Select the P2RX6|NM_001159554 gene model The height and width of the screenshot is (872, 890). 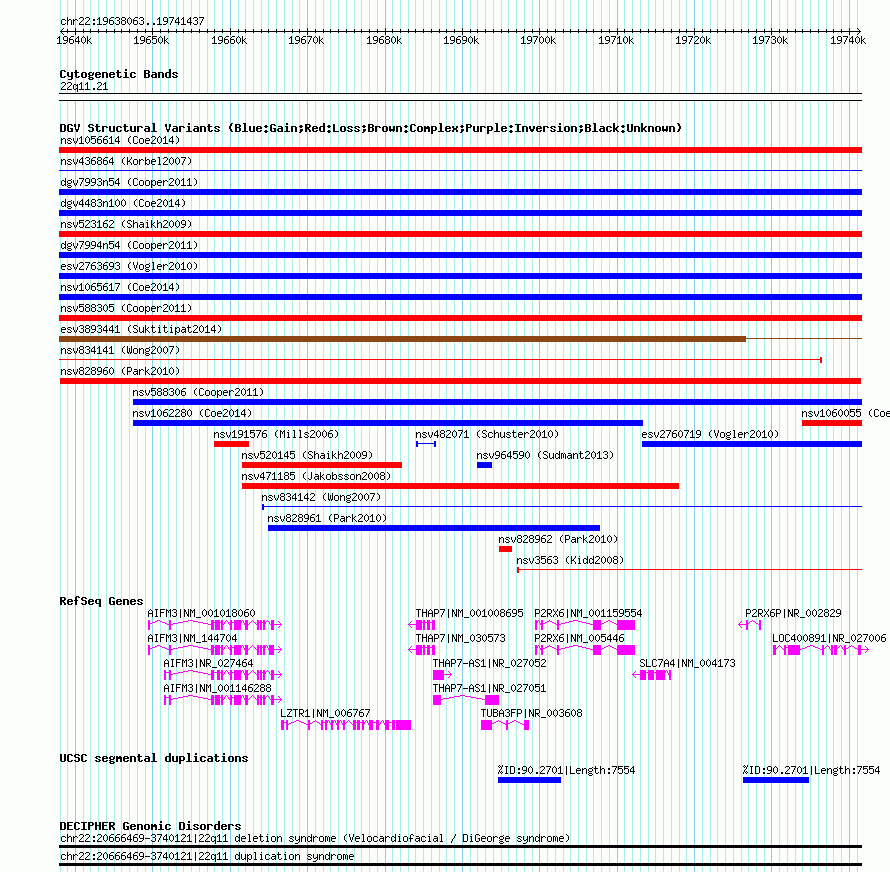point(585,625)
